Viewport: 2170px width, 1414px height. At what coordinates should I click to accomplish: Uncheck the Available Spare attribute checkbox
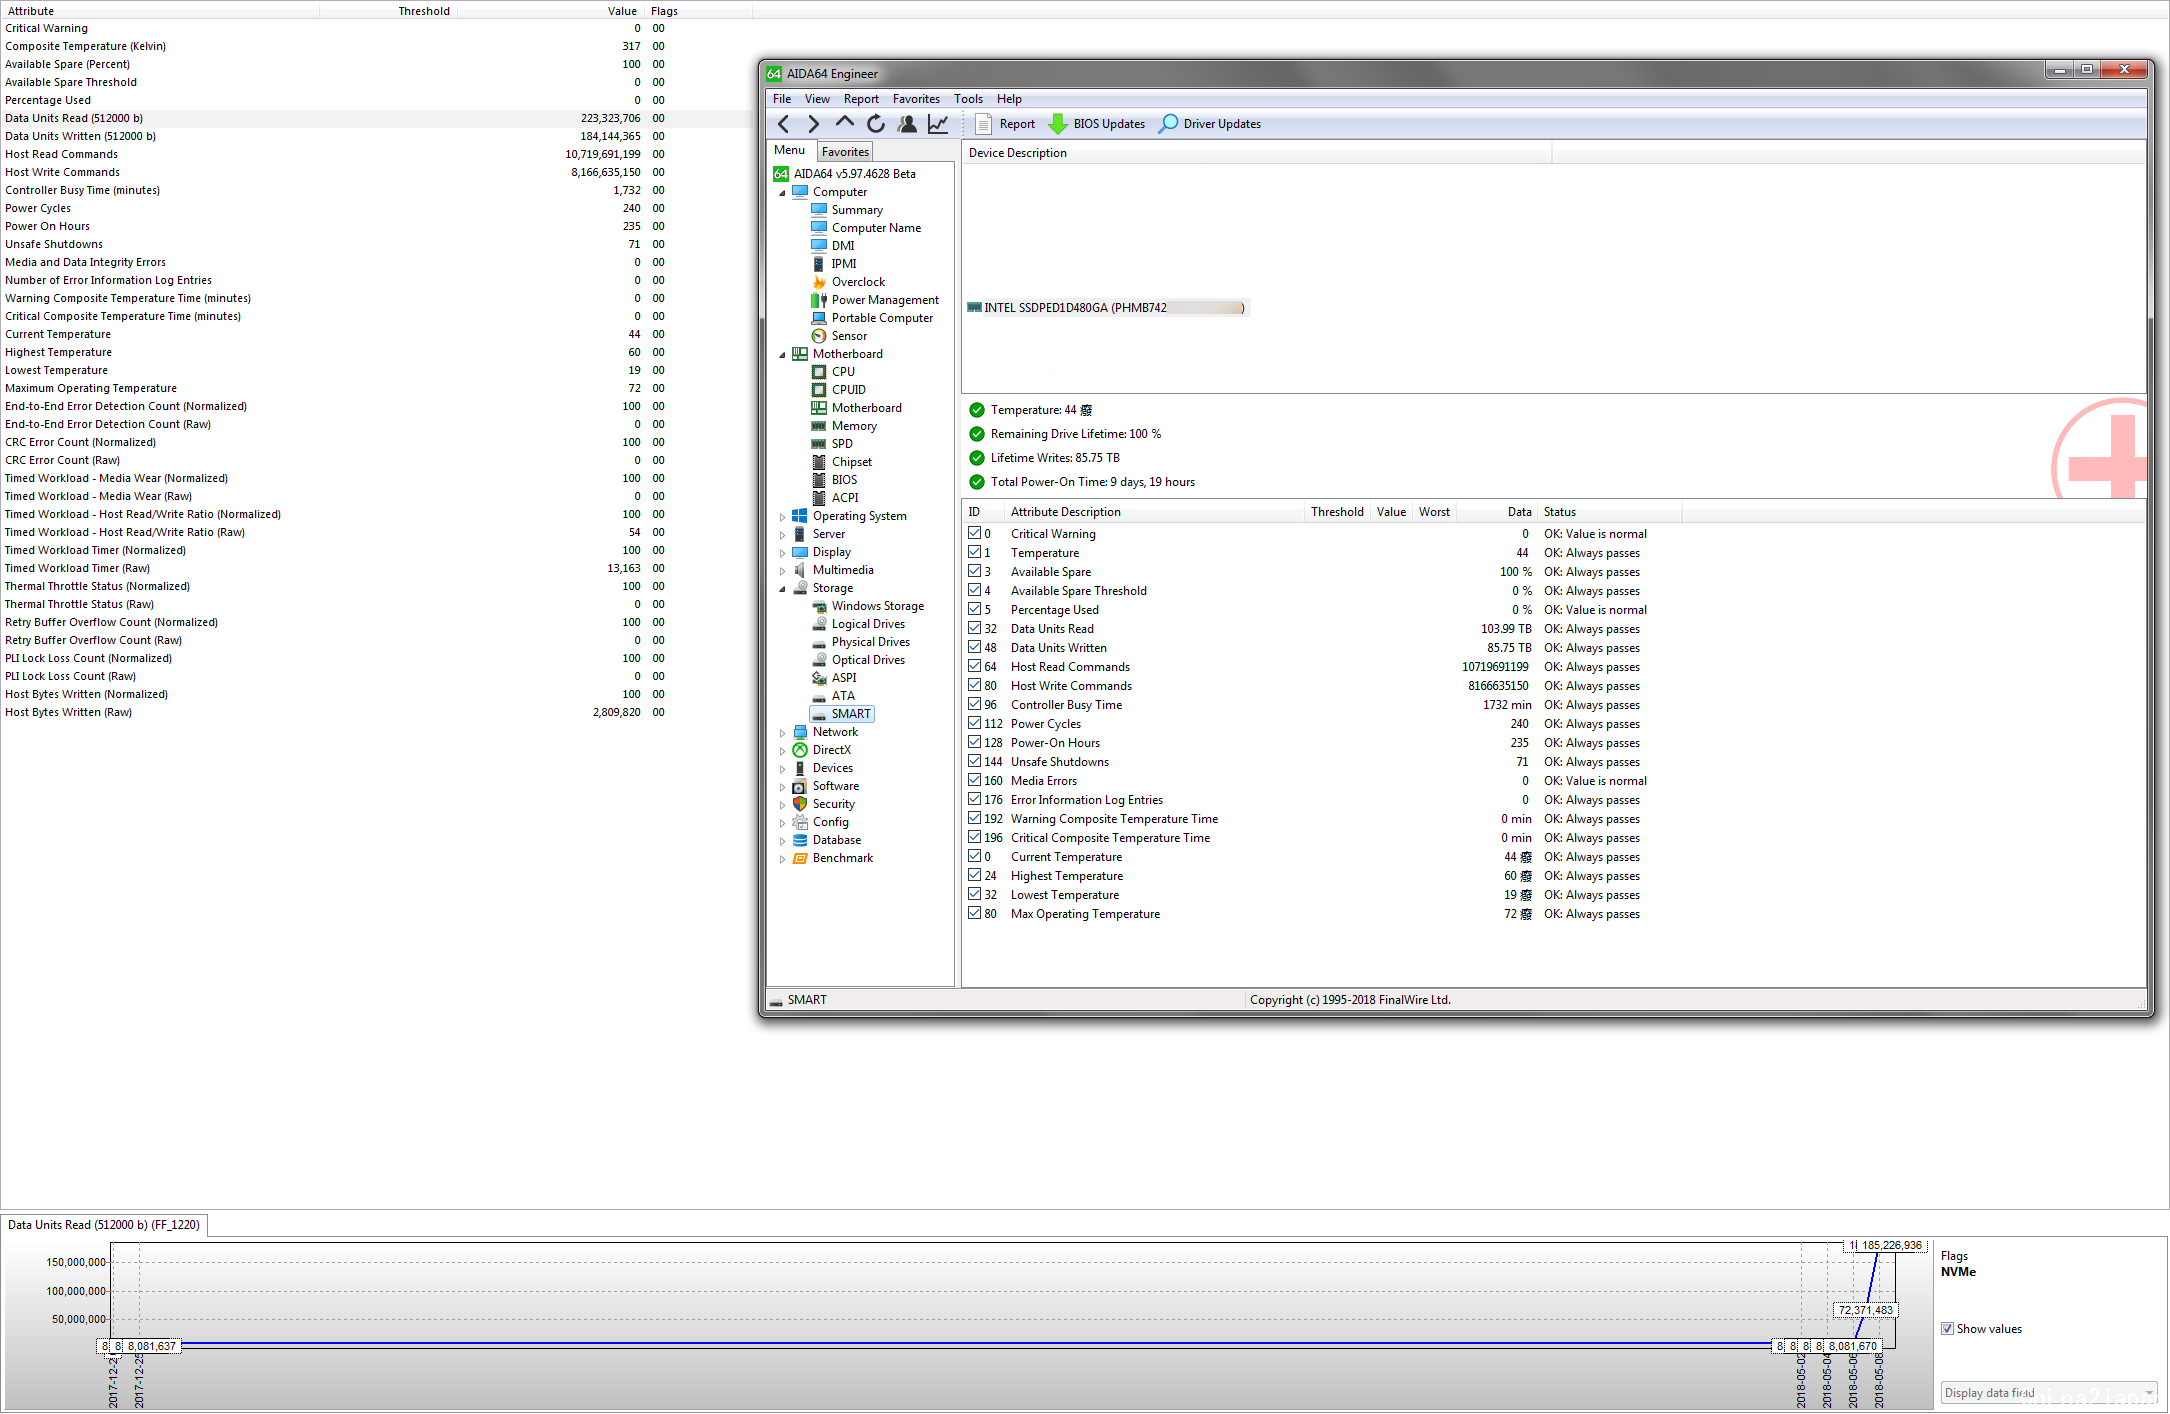point(974,572)
